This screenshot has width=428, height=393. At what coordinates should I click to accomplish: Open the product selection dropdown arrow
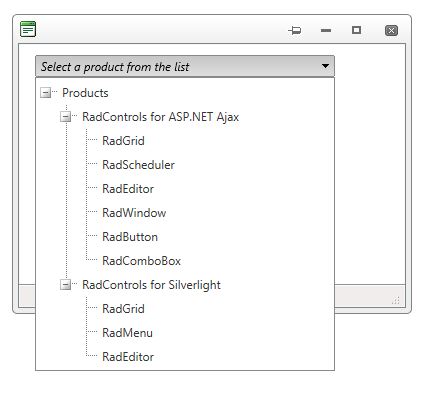tap(325, 66)
